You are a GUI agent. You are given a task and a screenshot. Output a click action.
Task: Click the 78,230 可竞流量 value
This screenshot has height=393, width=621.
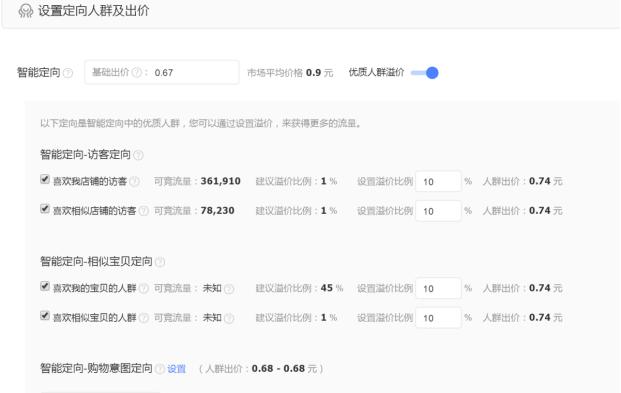tap(217, 210)
